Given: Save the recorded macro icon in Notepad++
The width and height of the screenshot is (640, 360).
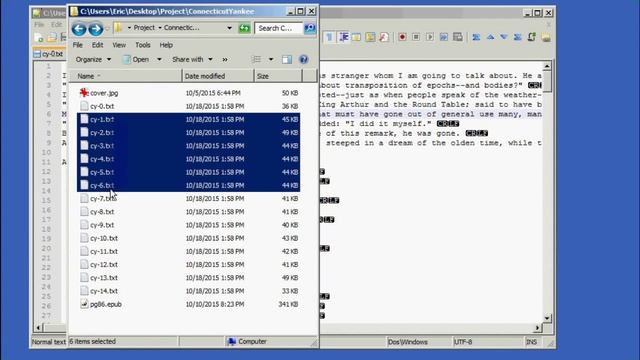Looking at the screenshot, I should click(458, 37).
